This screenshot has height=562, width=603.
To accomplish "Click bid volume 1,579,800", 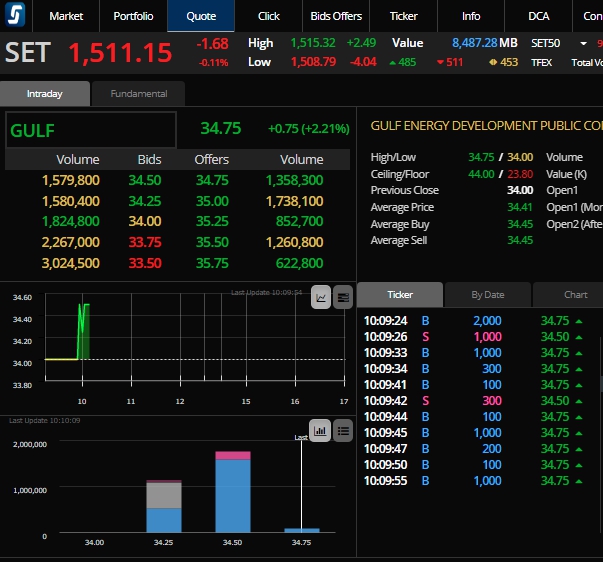I will point(71,180).
